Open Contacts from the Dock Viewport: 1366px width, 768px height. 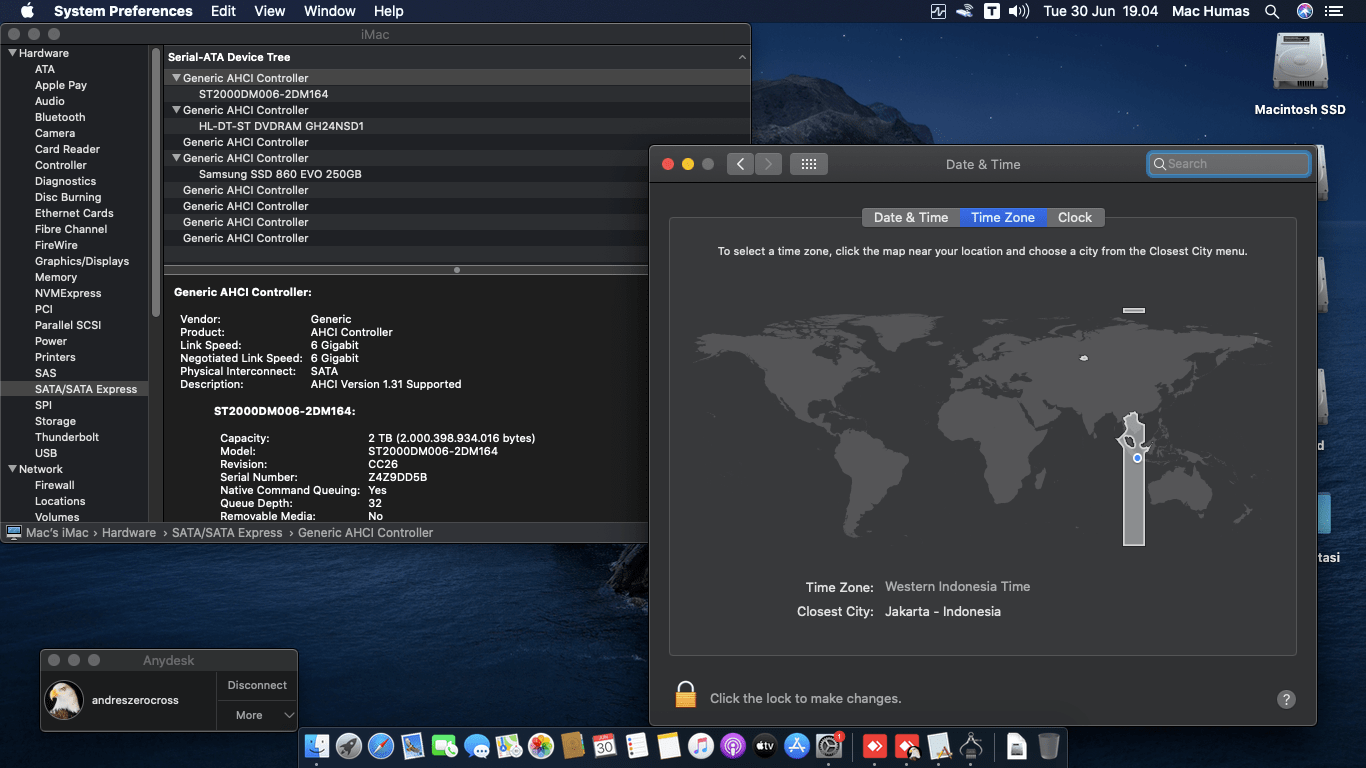tap(573, 745)
